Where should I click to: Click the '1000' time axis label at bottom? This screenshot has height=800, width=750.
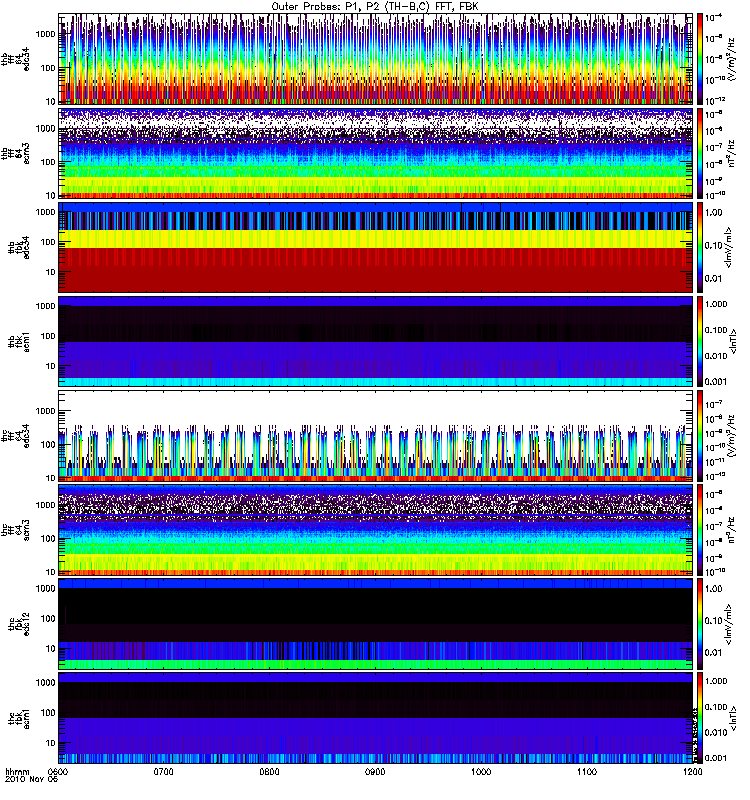(x=481, y=771)
